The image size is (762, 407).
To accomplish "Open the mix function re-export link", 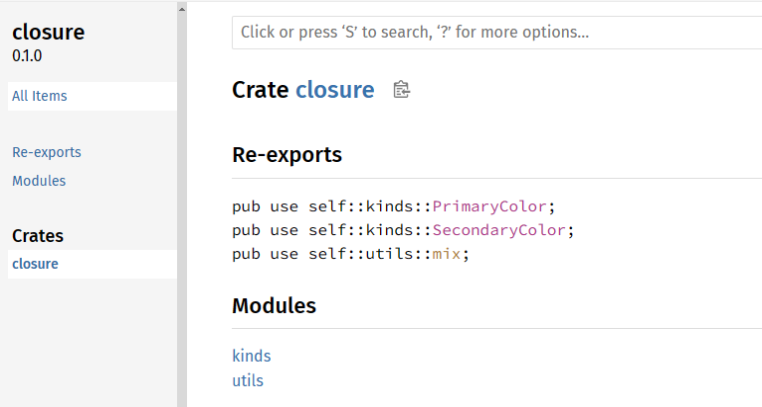I will pyautogui.click(x=447, y=254).
